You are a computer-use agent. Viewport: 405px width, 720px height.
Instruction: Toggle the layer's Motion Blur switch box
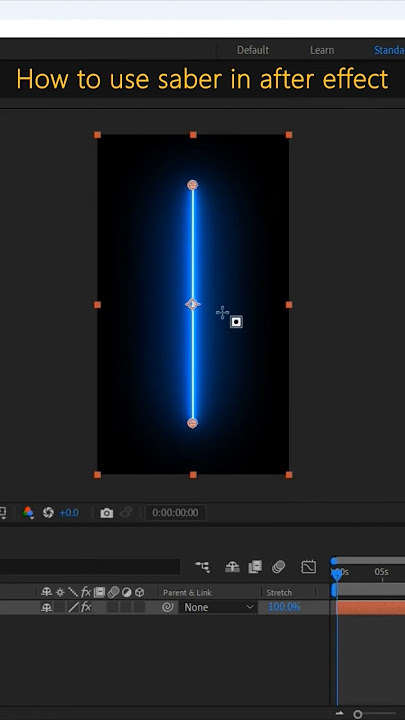[113, 608]
